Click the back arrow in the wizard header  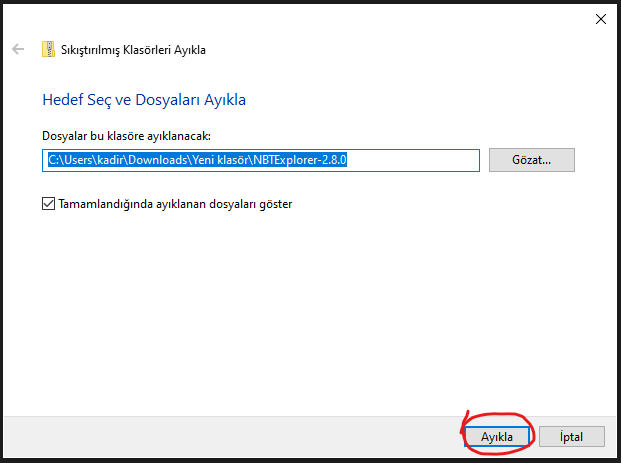[18, 49]
